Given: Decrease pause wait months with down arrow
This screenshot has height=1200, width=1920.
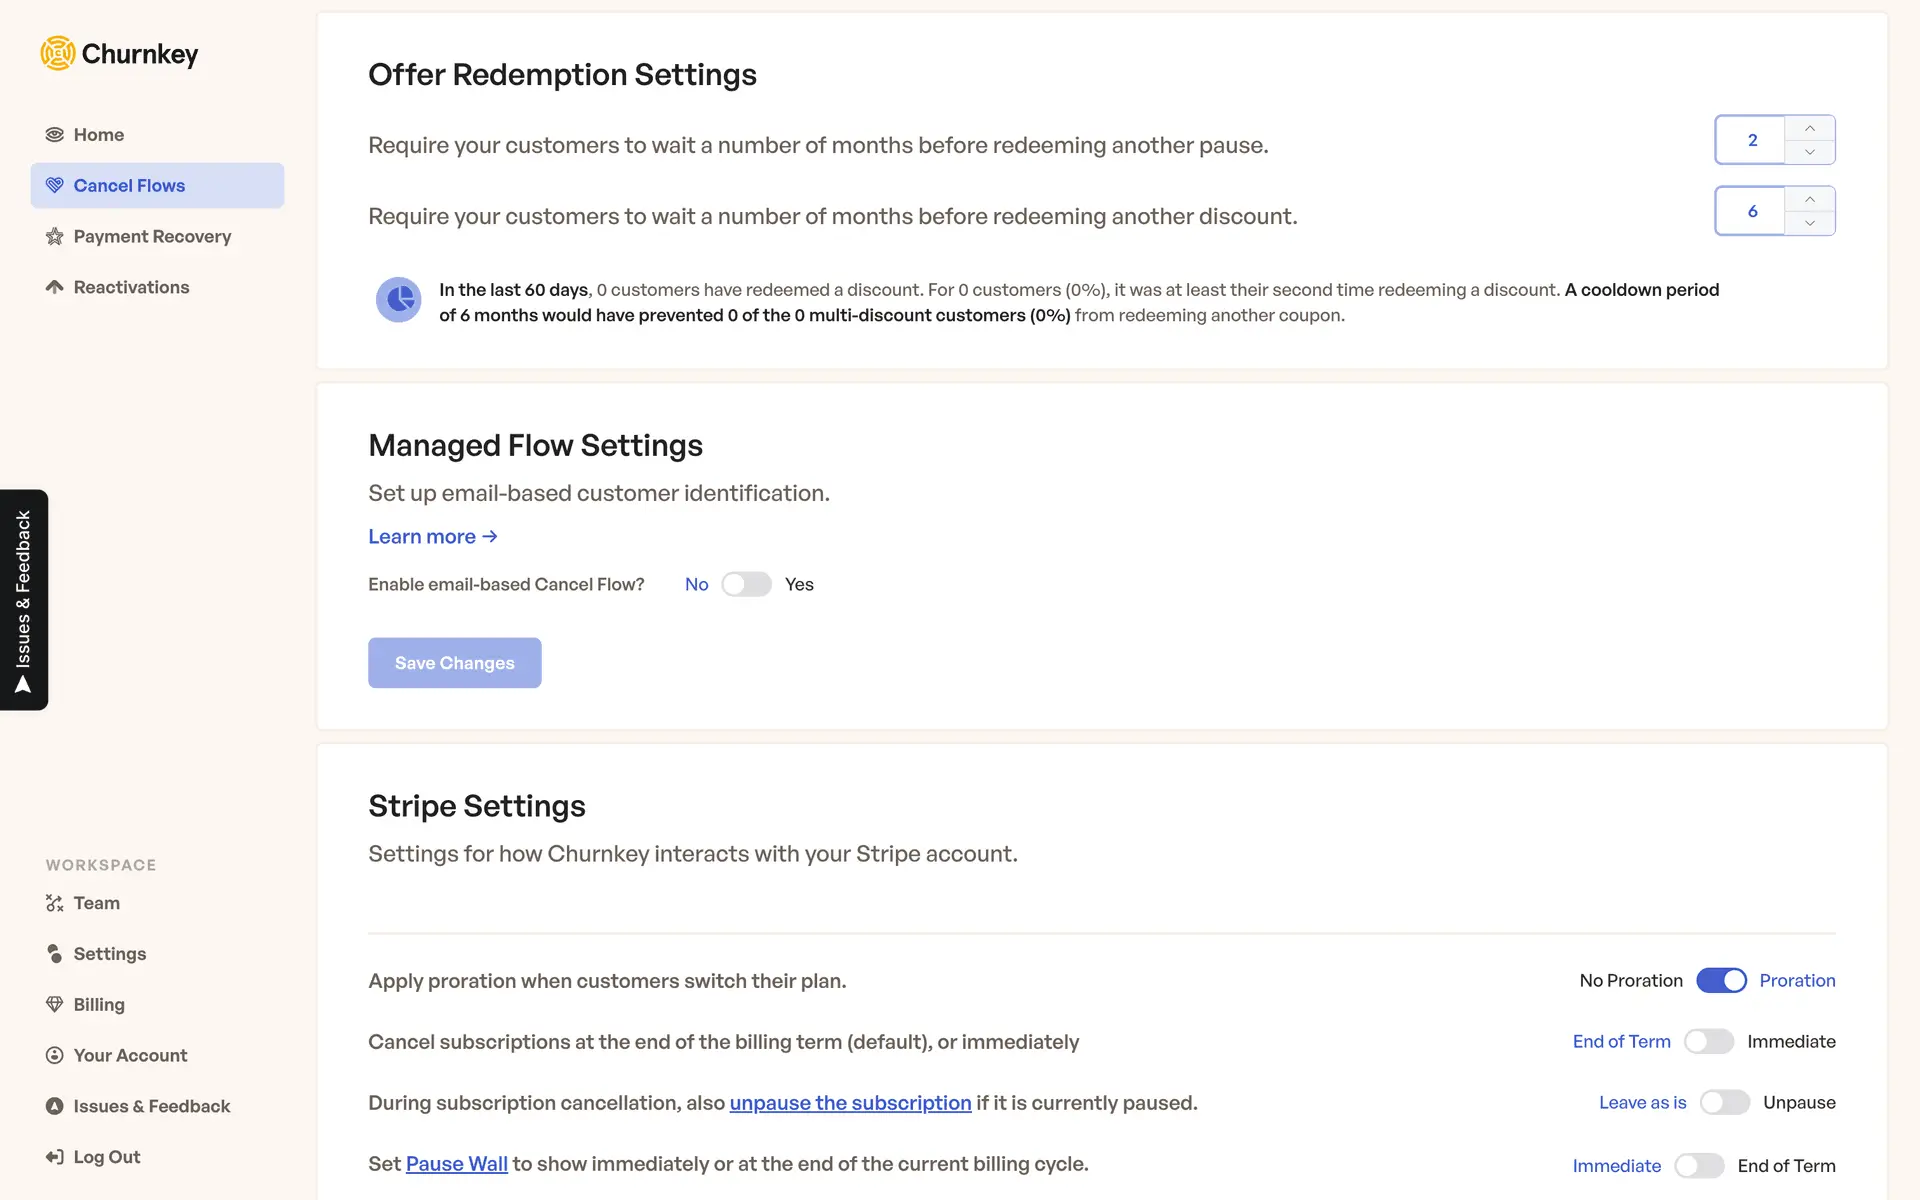Looking at the screenshot, I should click(x=1809, y=152).
